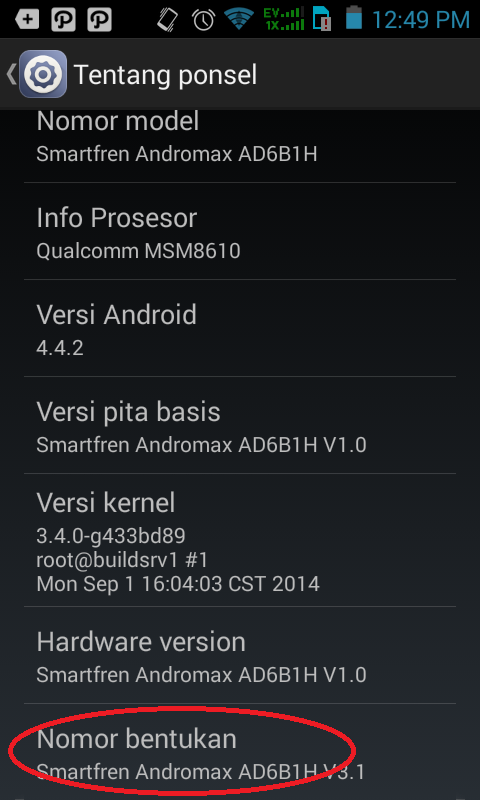Tap the EV/1X signal strength indicator

coord(284,19)
